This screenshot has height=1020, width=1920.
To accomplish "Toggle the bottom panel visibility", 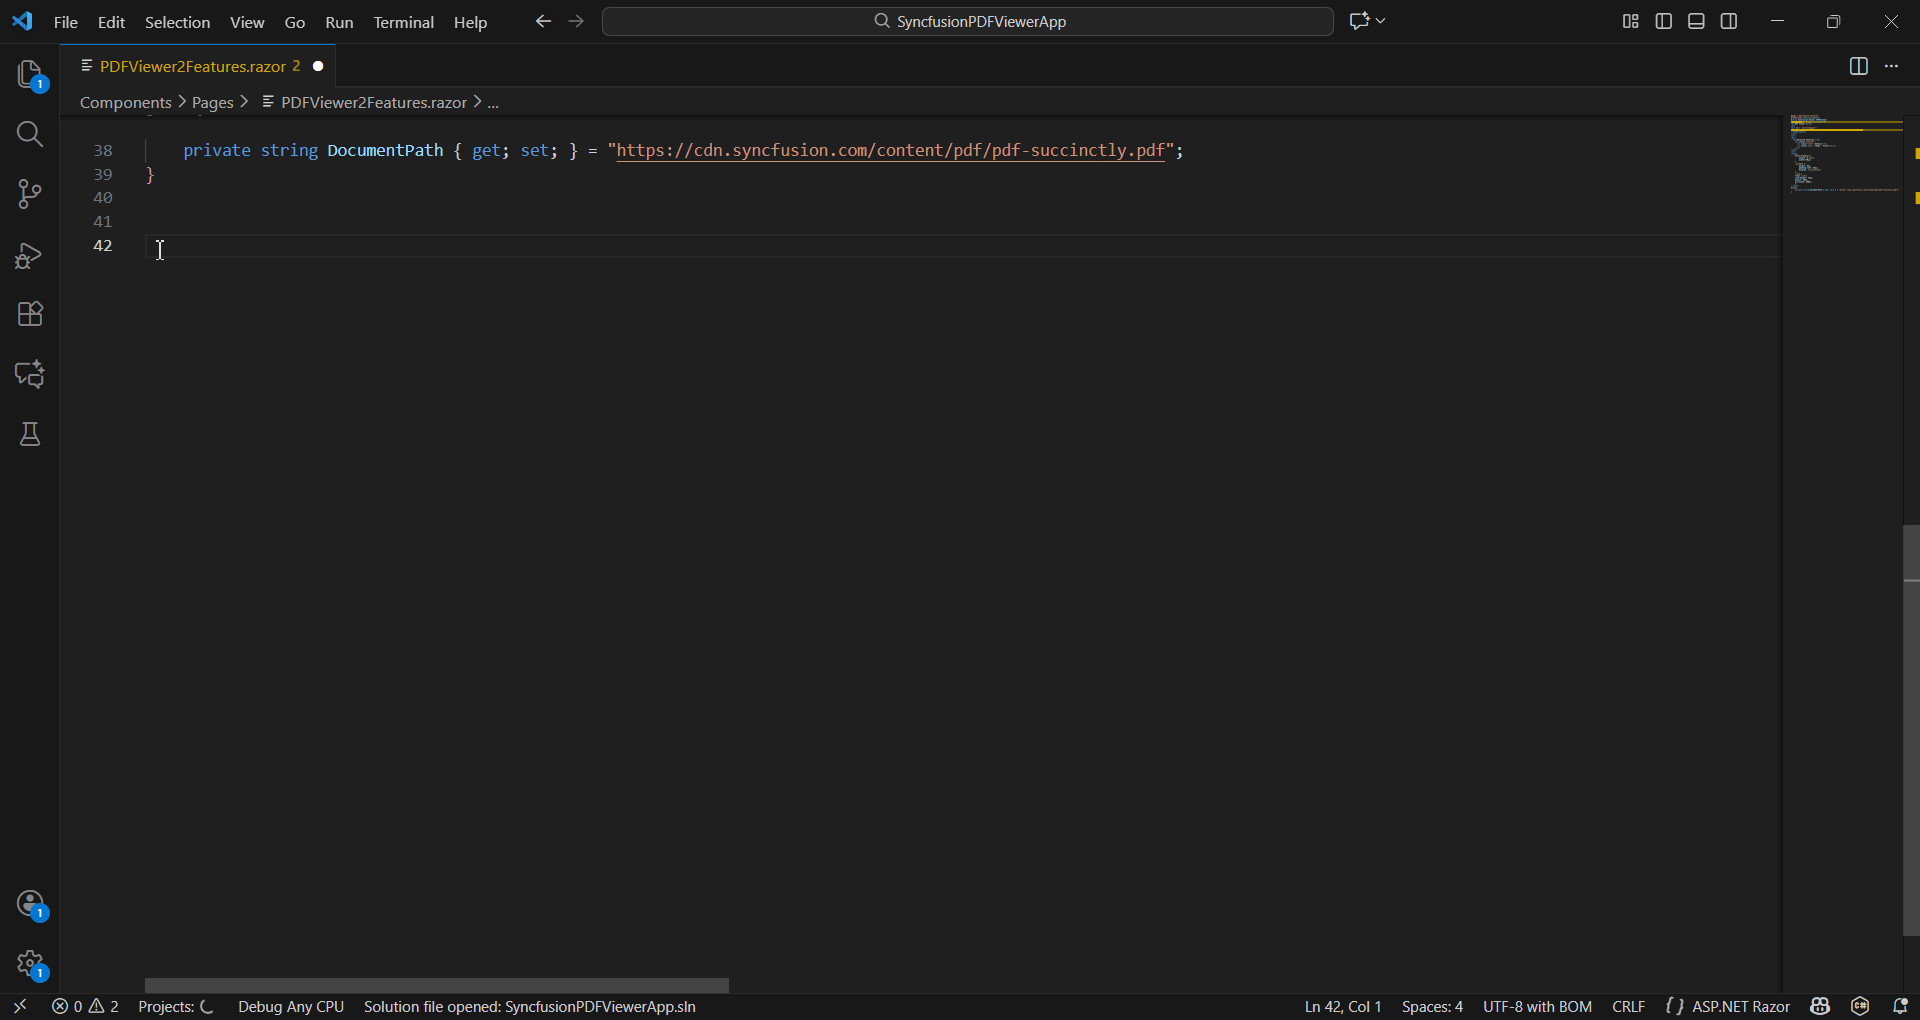I will point(1696,20).
